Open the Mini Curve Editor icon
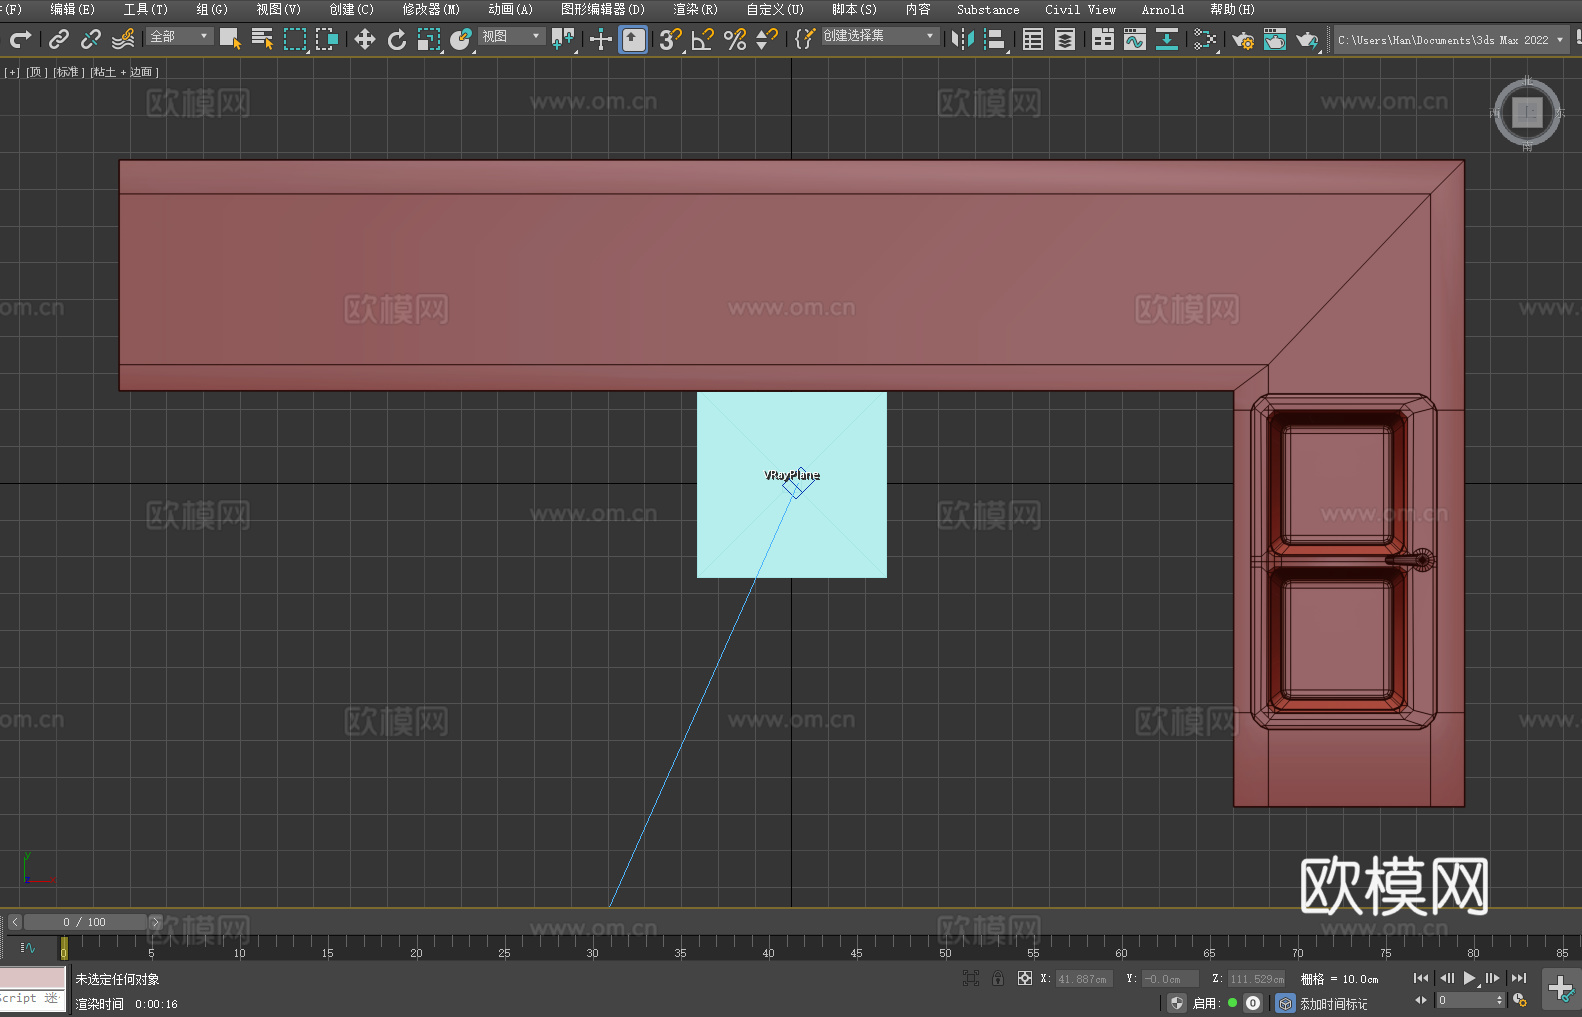This screenshot has width=1582, height=1017. [x=28, y=947]
